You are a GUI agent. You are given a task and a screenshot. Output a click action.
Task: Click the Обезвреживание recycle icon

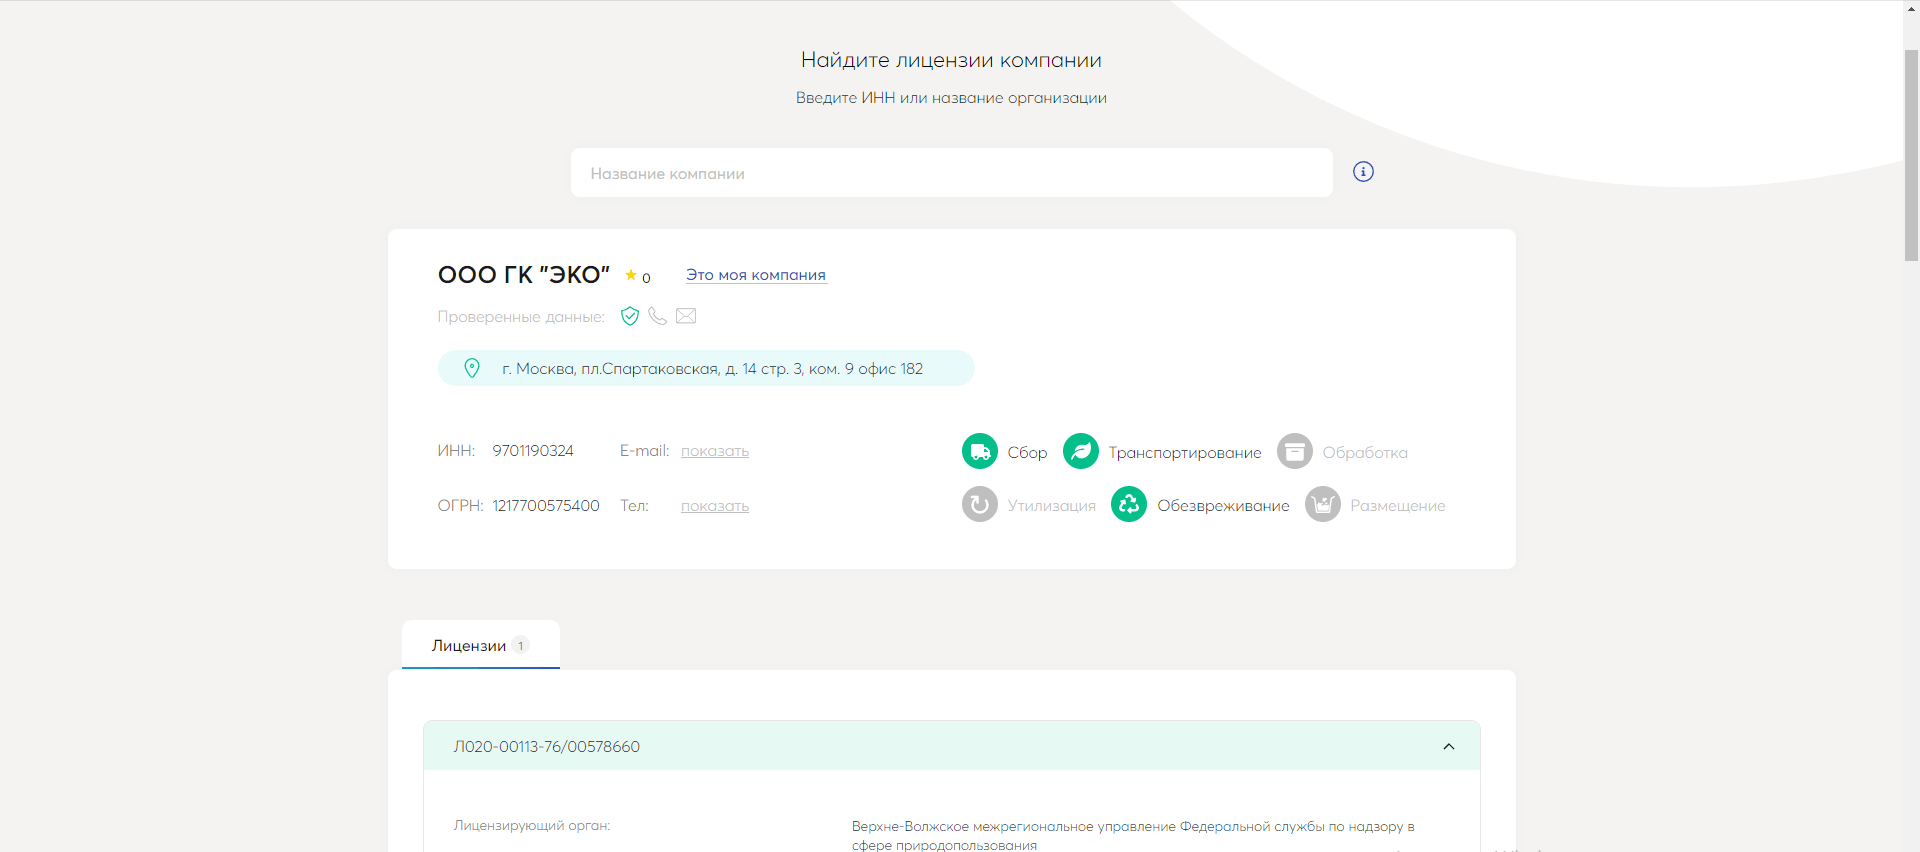click(x=1129, y=504)
